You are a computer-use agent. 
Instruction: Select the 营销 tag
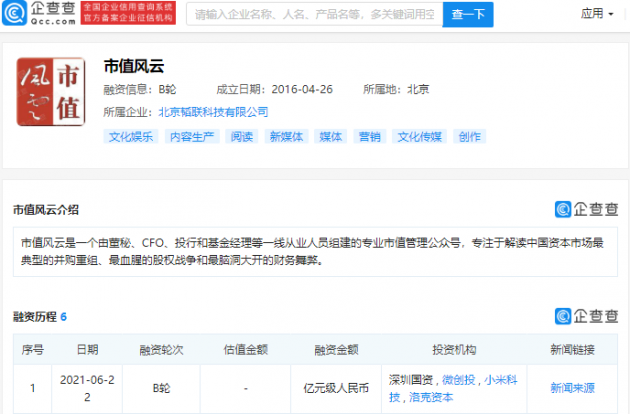[x=370, y=137]
